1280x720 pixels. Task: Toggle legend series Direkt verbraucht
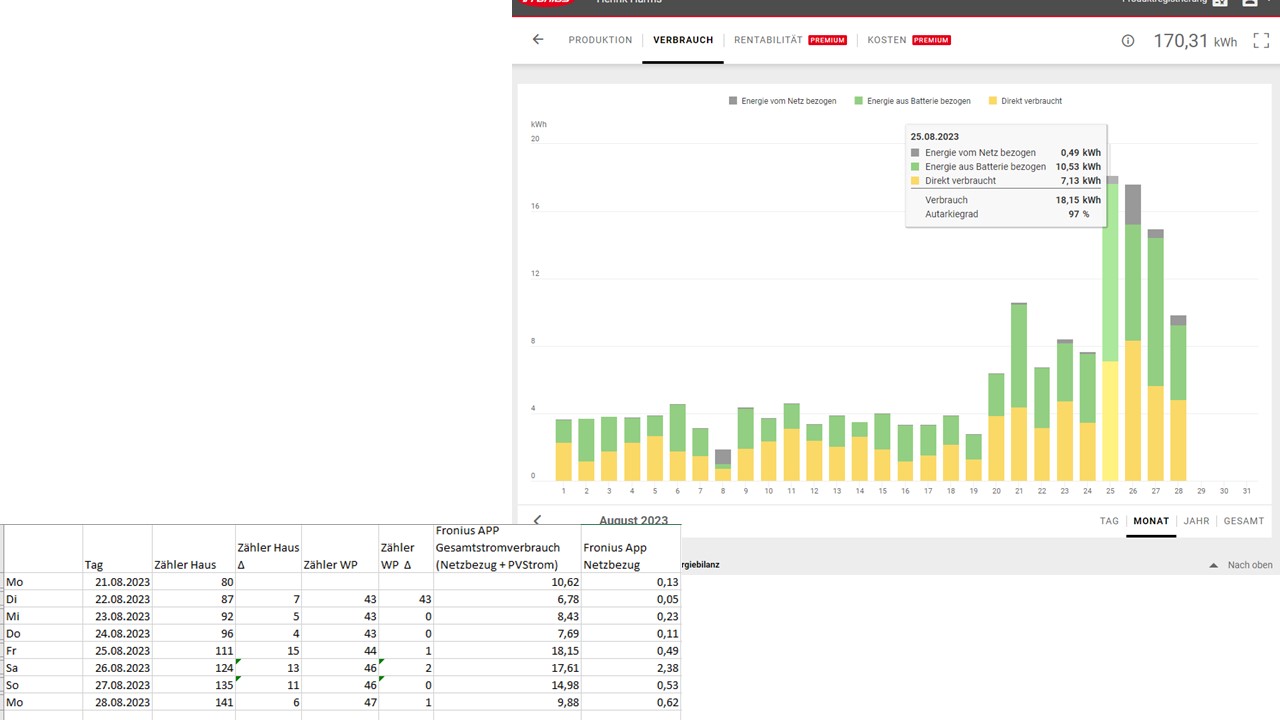coord(1025,101)
